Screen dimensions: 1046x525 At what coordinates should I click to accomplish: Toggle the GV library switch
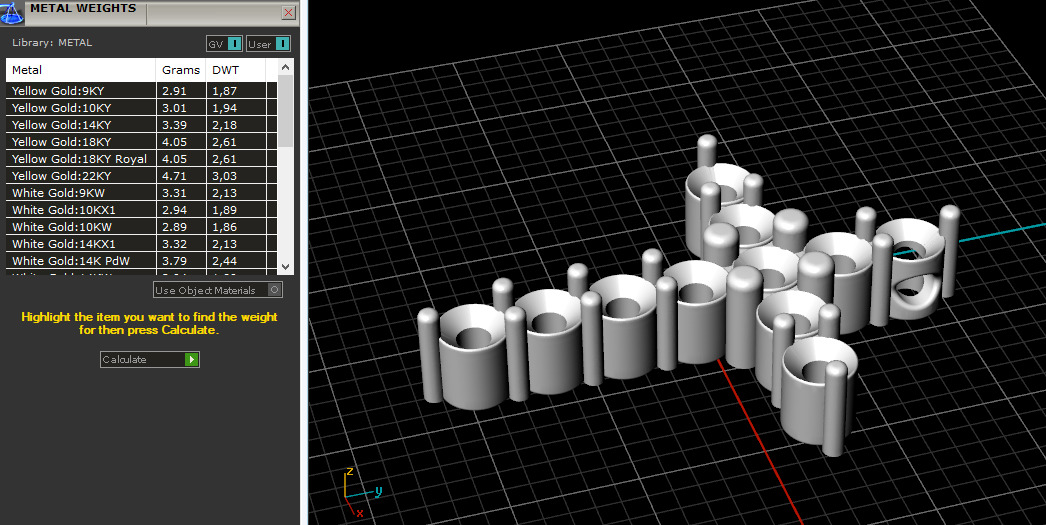tap(224, 44)
